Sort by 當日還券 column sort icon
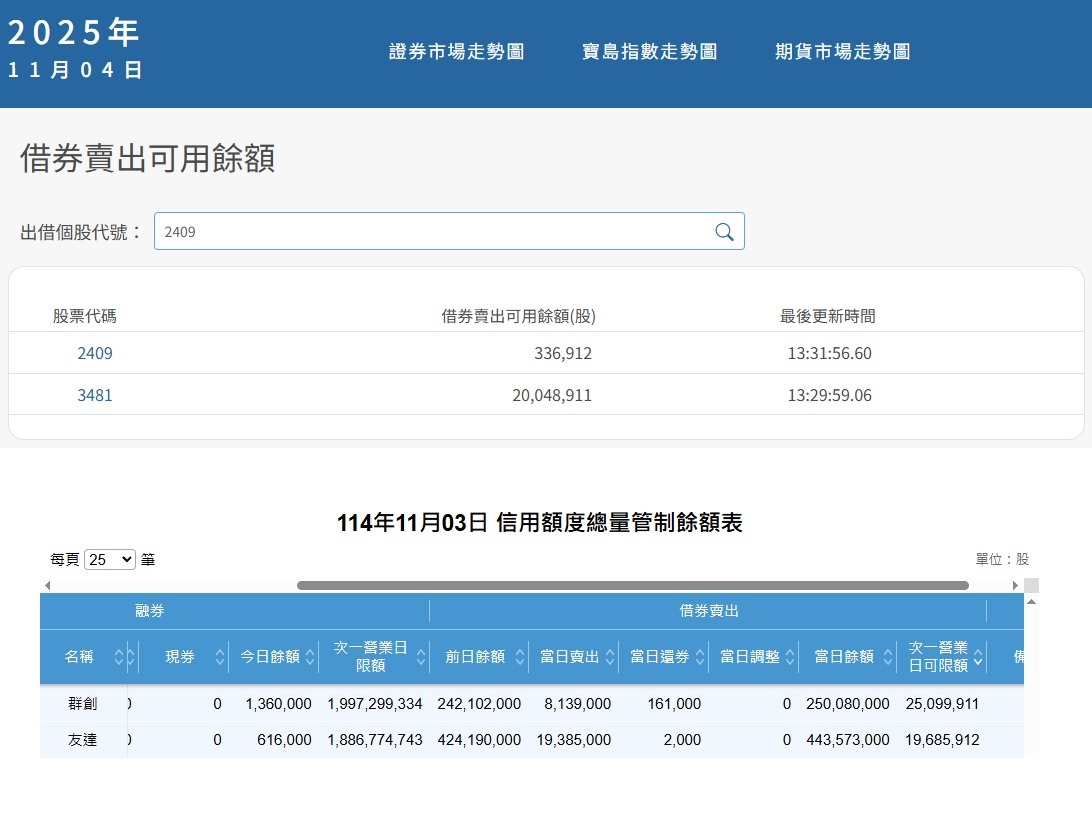The height and width of the screenshot is (814, 1092). [x=699, y=657]
